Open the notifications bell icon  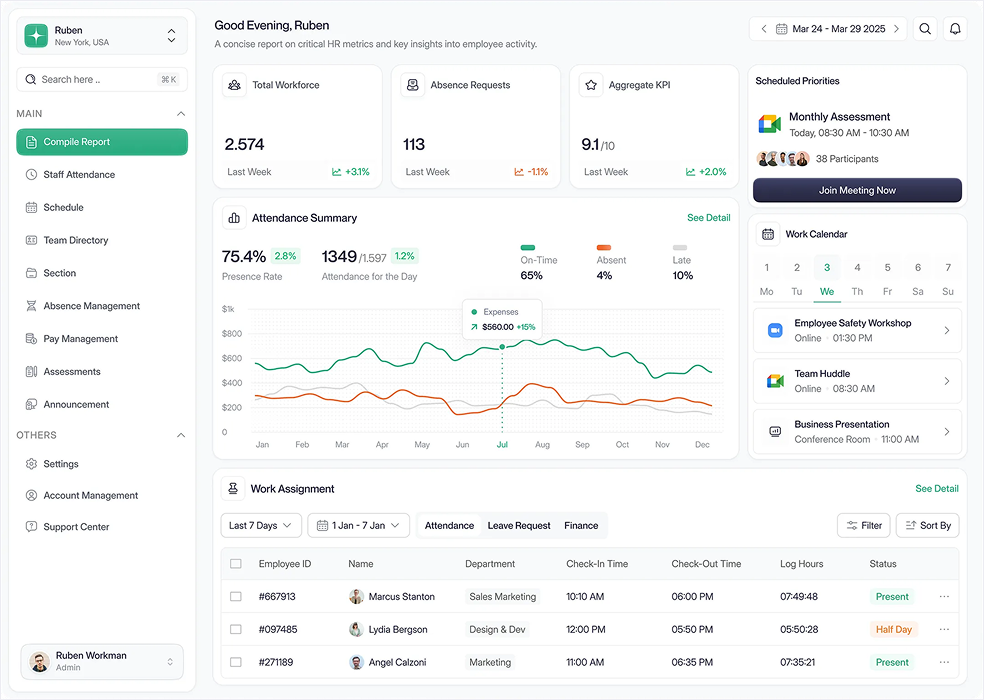point(955,29)
